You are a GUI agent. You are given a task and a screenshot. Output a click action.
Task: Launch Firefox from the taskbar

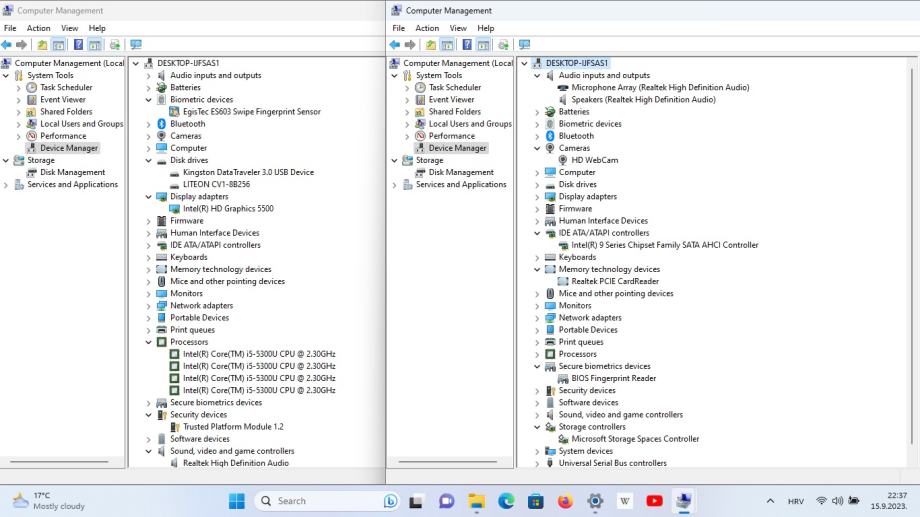click(x=565, y=501)
